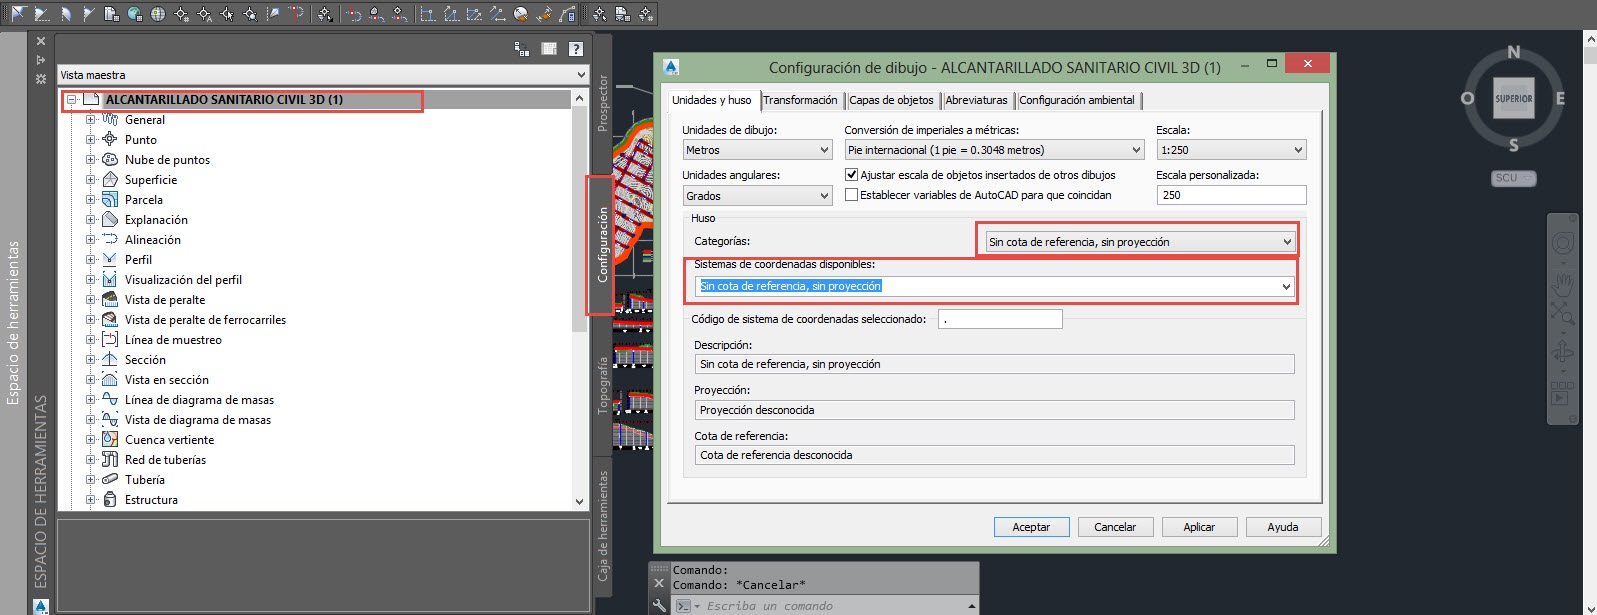Open the Categorías dropdown
Viewport: 1597px width, 615px height.
1140,242
